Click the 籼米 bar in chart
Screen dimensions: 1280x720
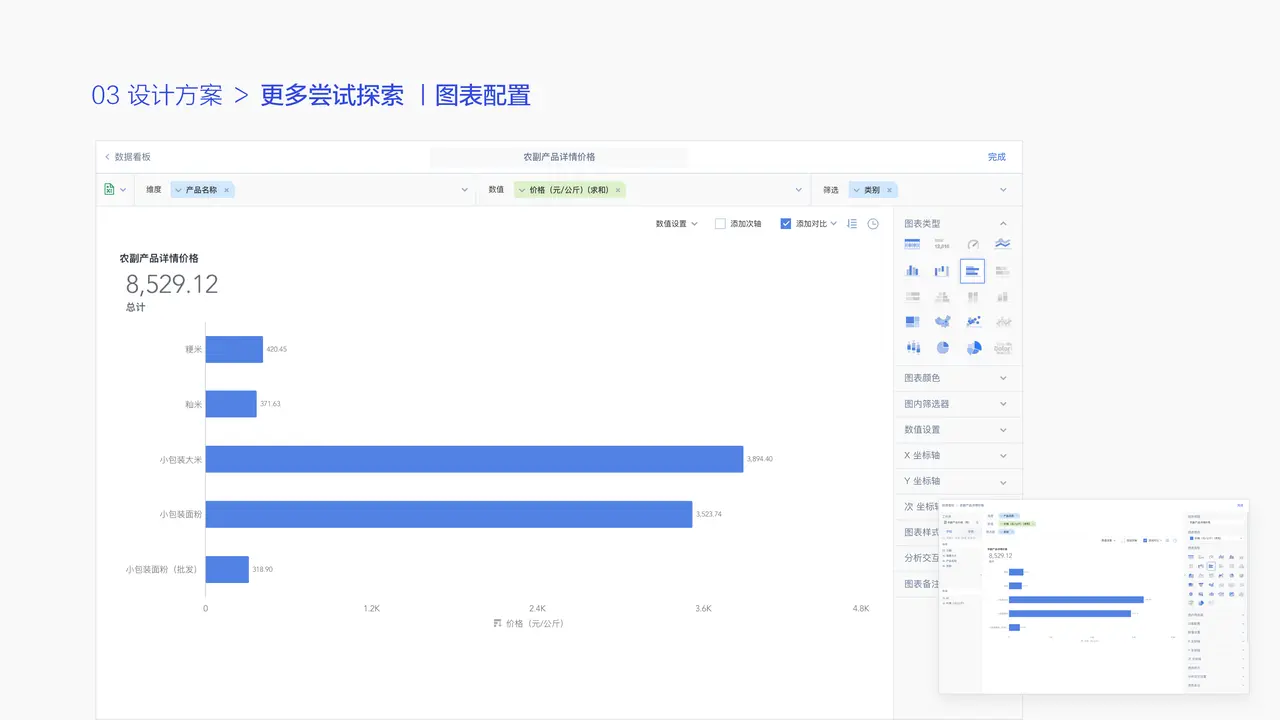point(231,404)
